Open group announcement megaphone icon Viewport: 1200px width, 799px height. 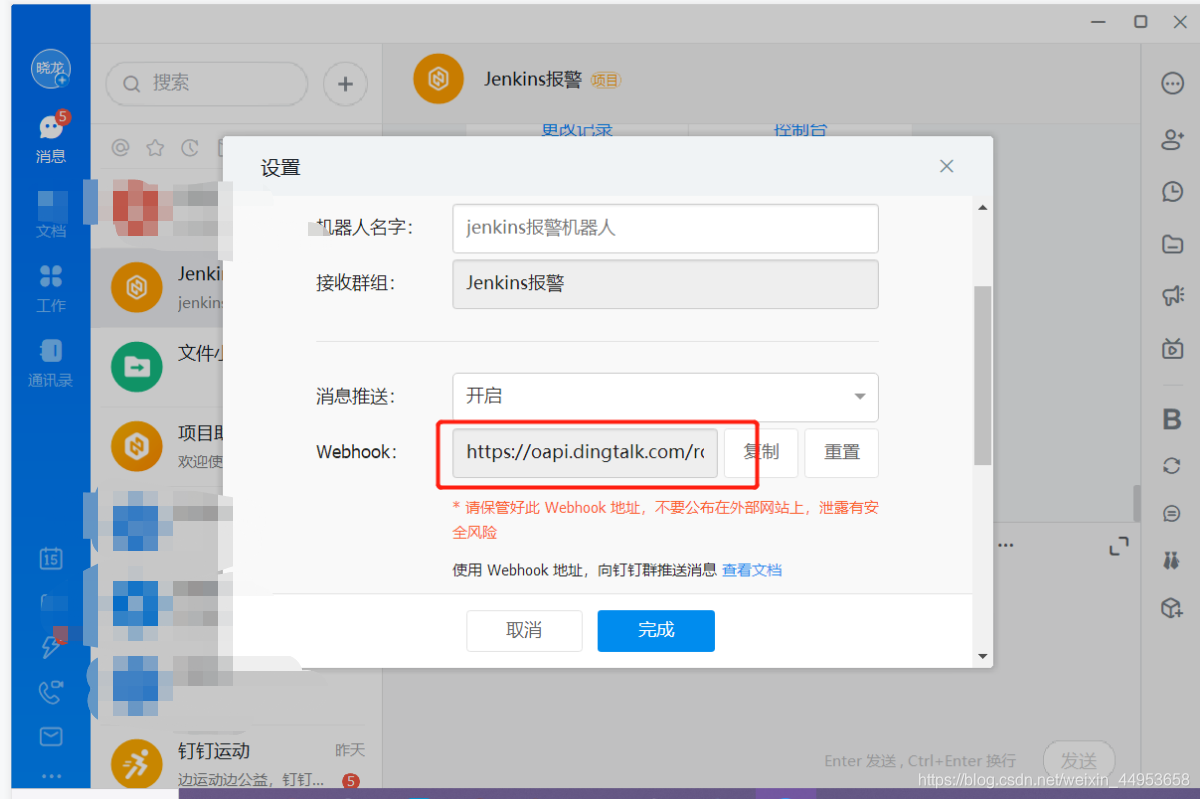tap(1173, 295)
